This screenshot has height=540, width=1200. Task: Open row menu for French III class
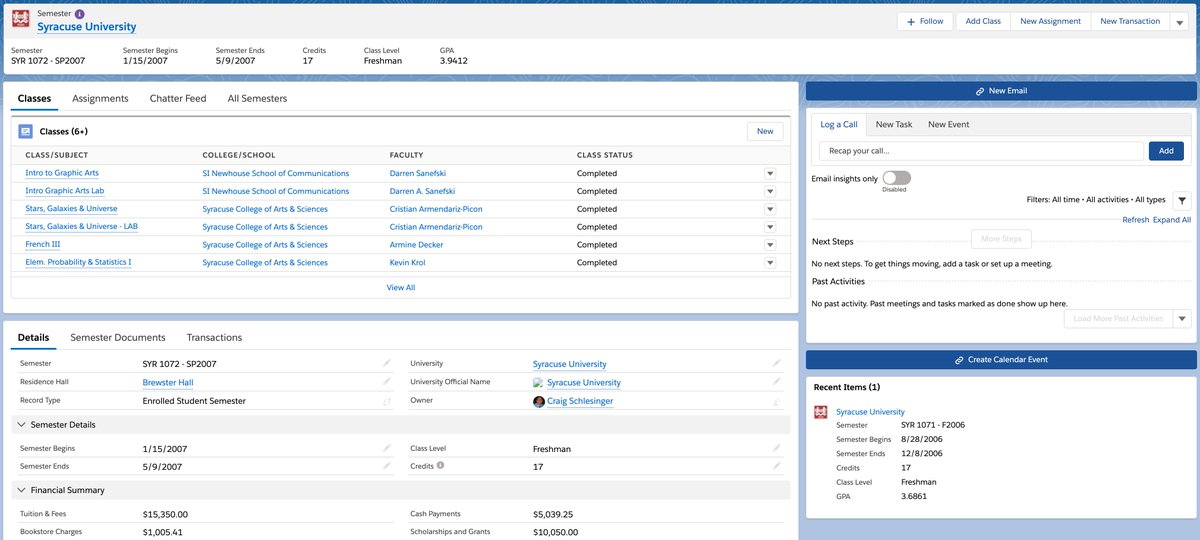point(770,245)
